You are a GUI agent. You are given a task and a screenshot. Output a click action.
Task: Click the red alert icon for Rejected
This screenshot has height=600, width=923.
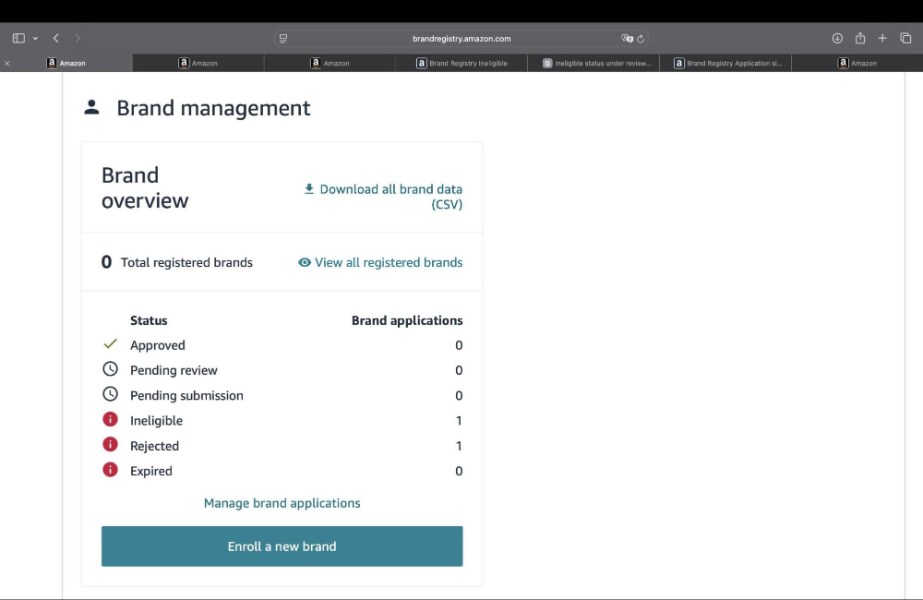pos(110,445)
